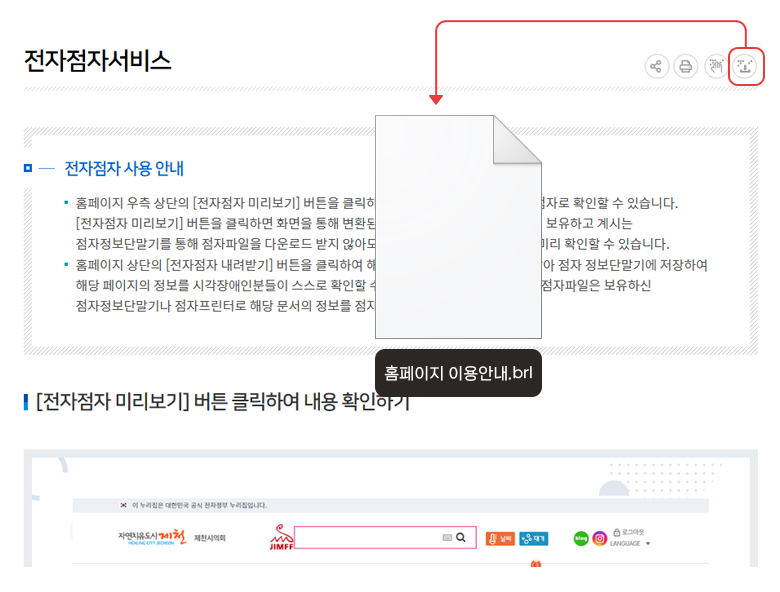The image size is (780, 592).
Task: Open the braille preview hand icon
Action: coord(716,67)
